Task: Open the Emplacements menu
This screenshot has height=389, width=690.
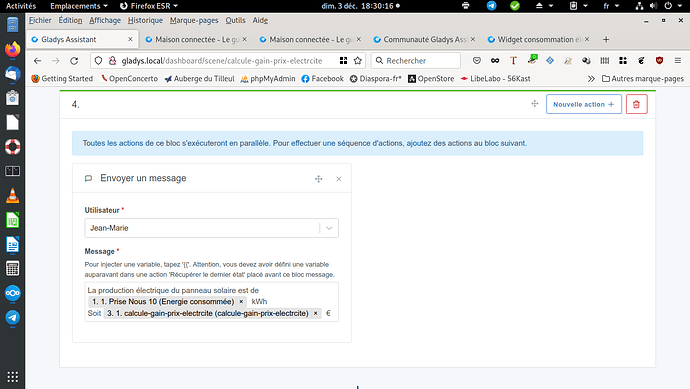Action: click(x=79, y=6)
